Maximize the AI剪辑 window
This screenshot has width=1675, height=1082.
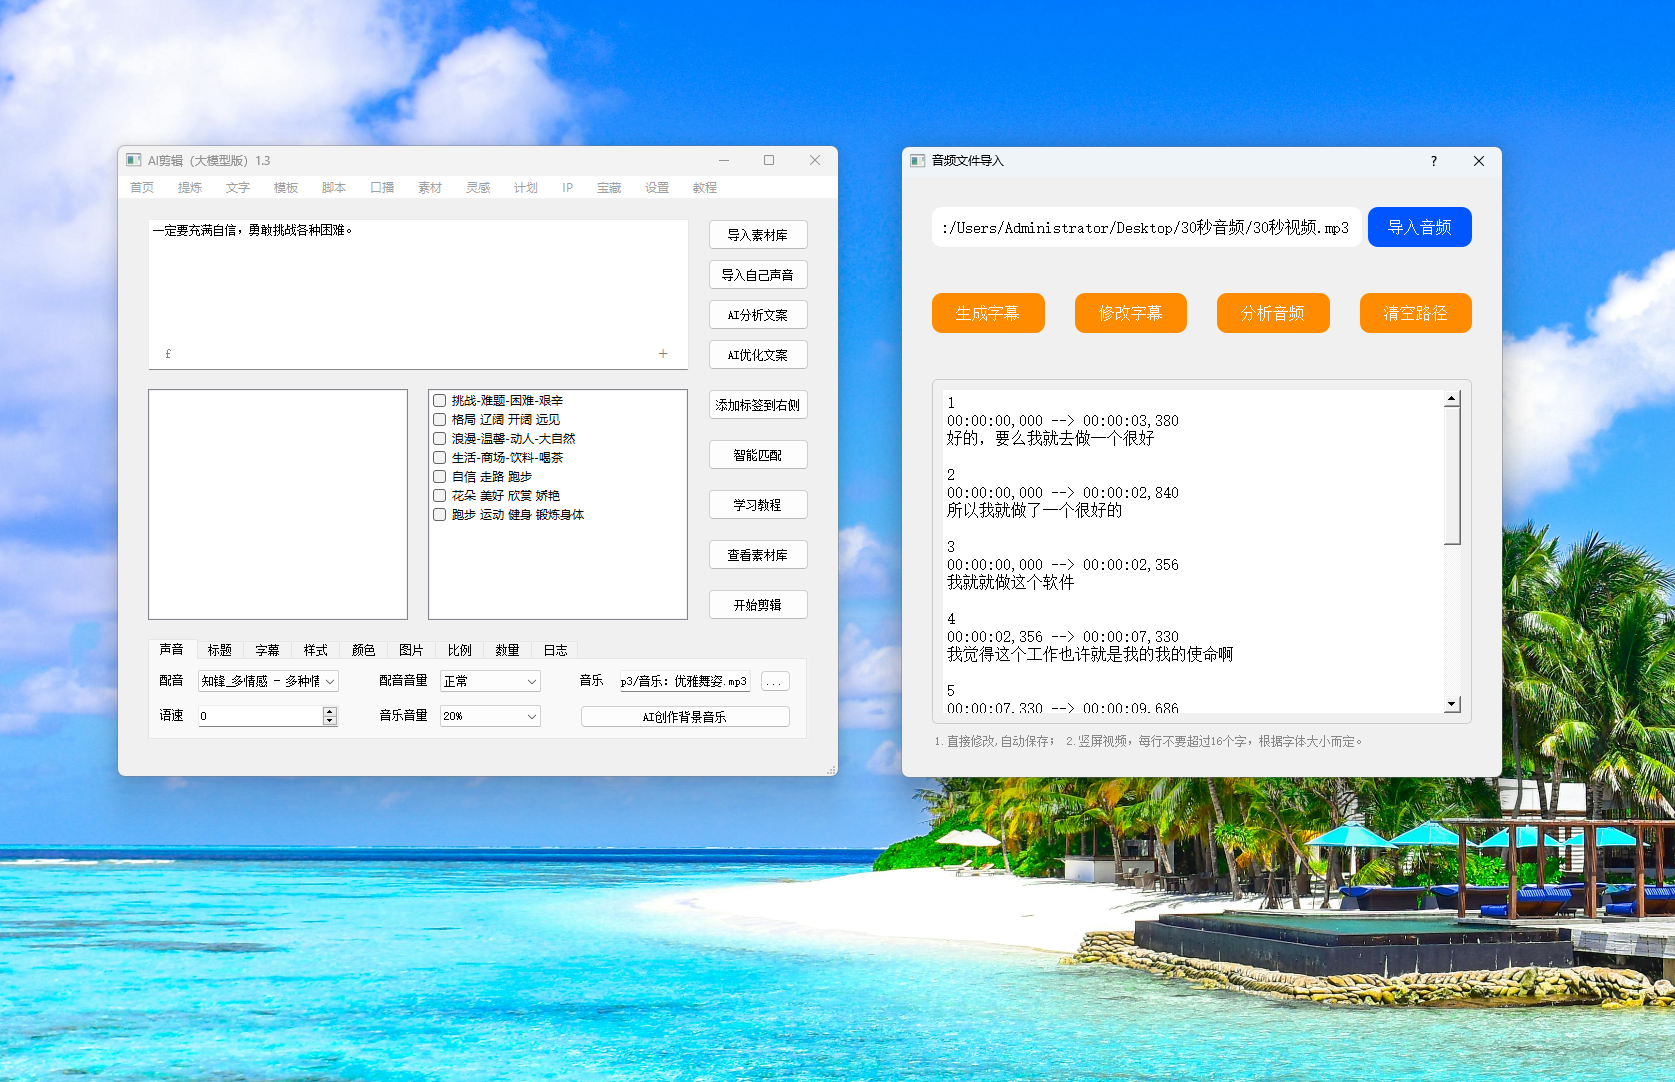[768, 160]
